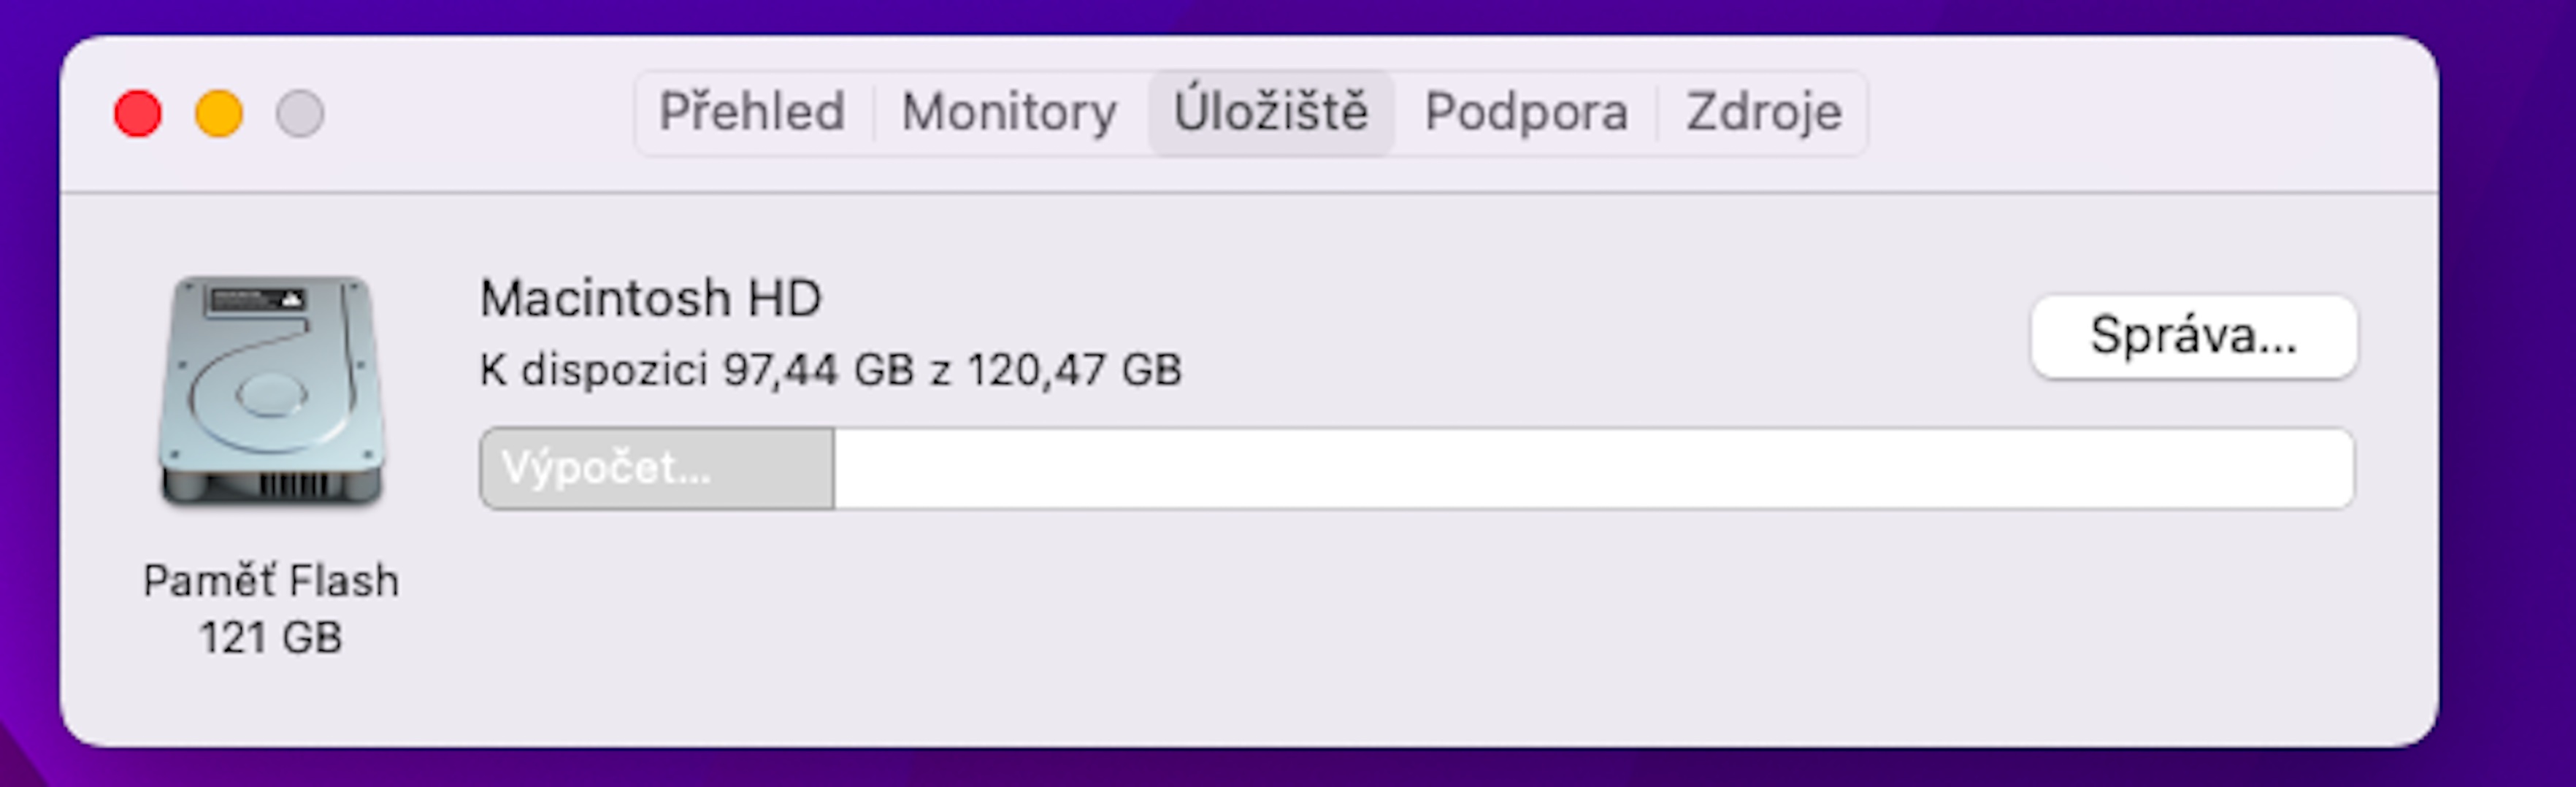The height and width of the screenshot is (787, 2576).
Task: Minimize the window with the yellow button
Action: 219,113
